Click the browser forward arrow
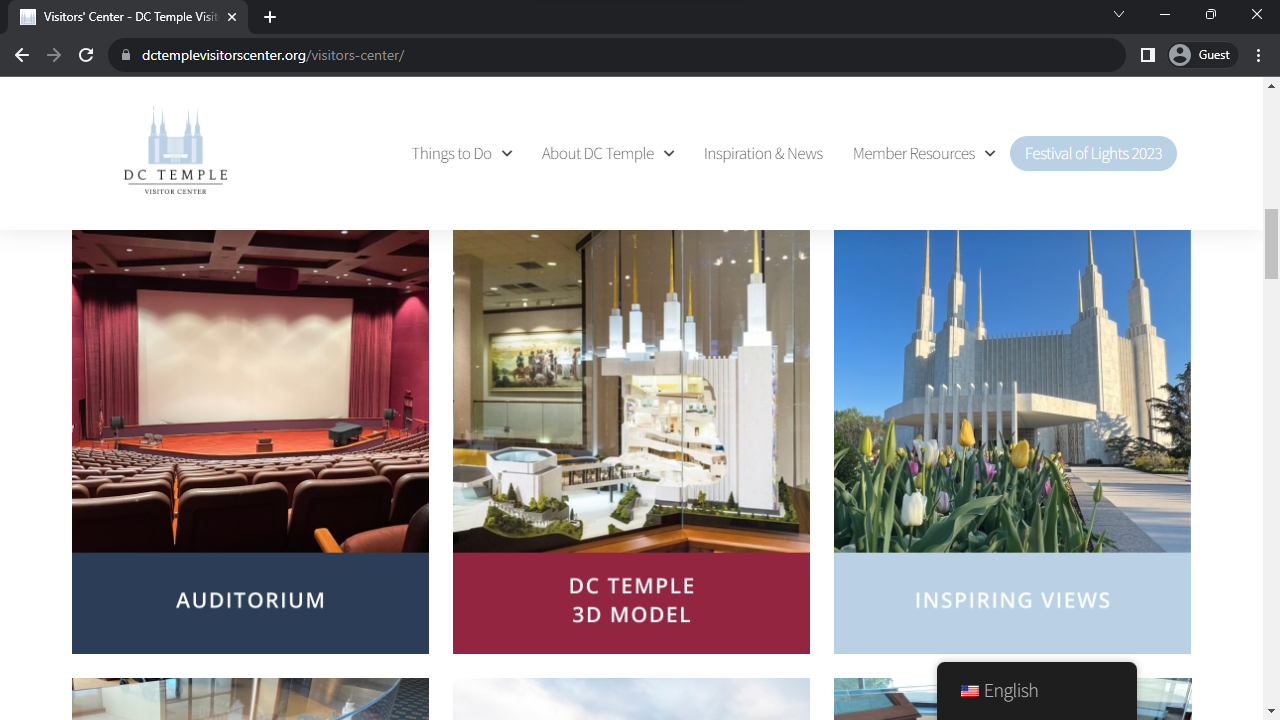The width and height of the screenshot is (1280, 720). coord(54,55)
